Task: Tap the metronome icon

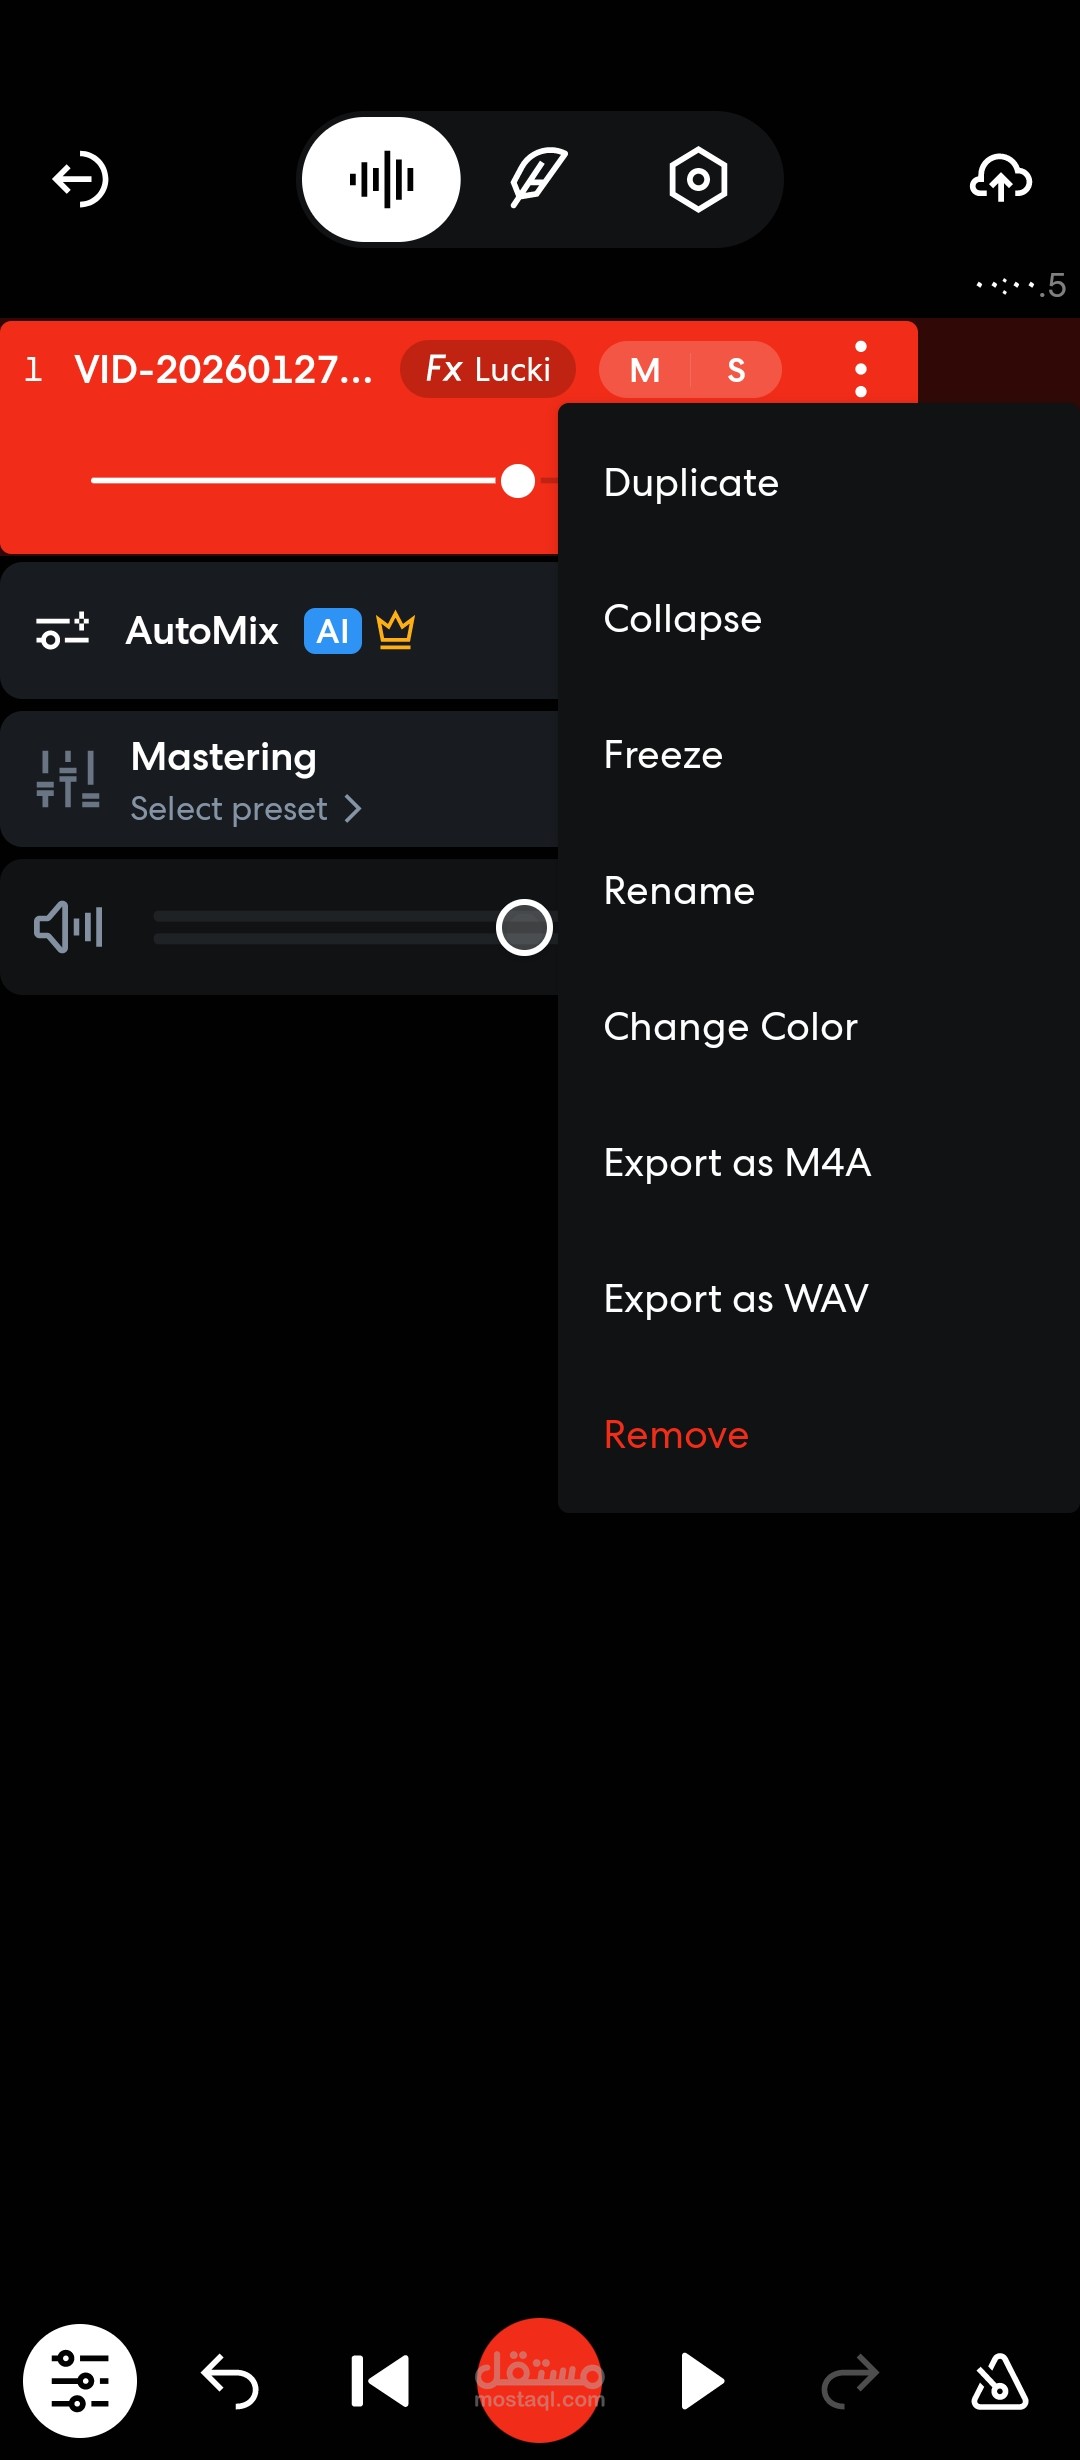Action: [x=999, y=2381]
